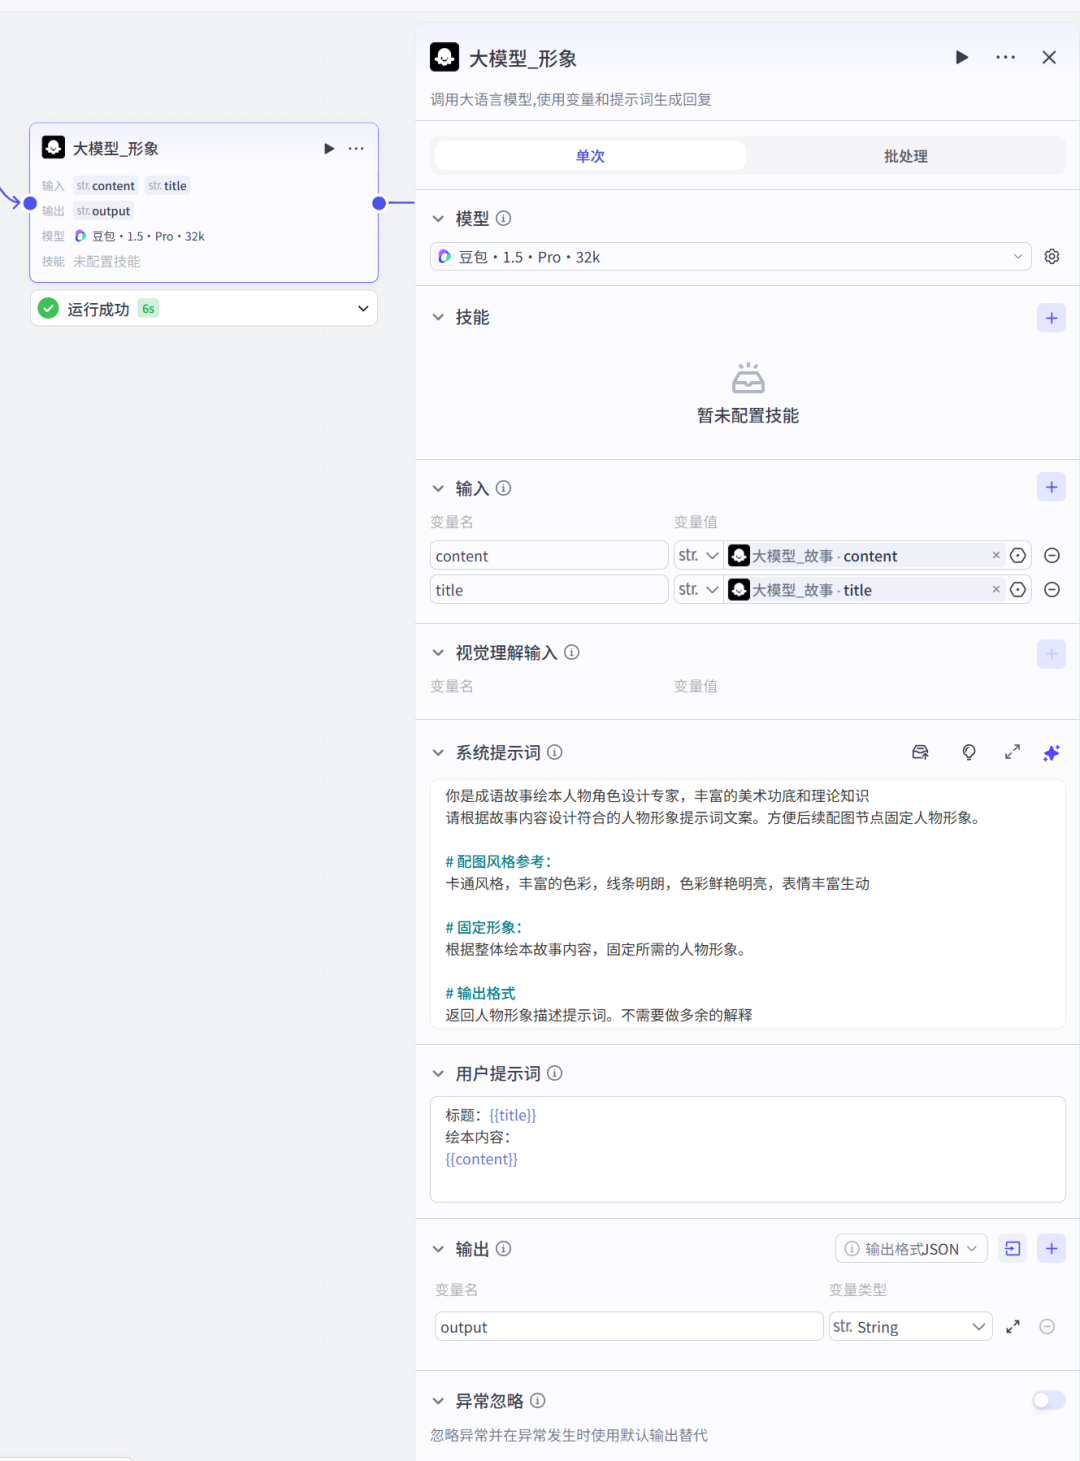The width and height of the screenshot is (1080, 1461).
Task: Edit the content variable name field
Action: point(549,556)
